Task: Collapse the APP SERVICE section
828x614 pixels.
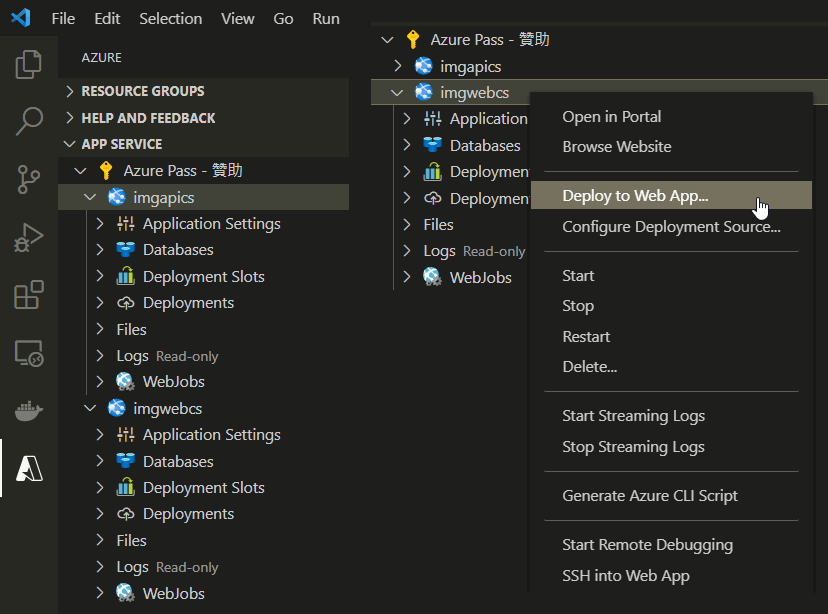Action: [121, 144]
